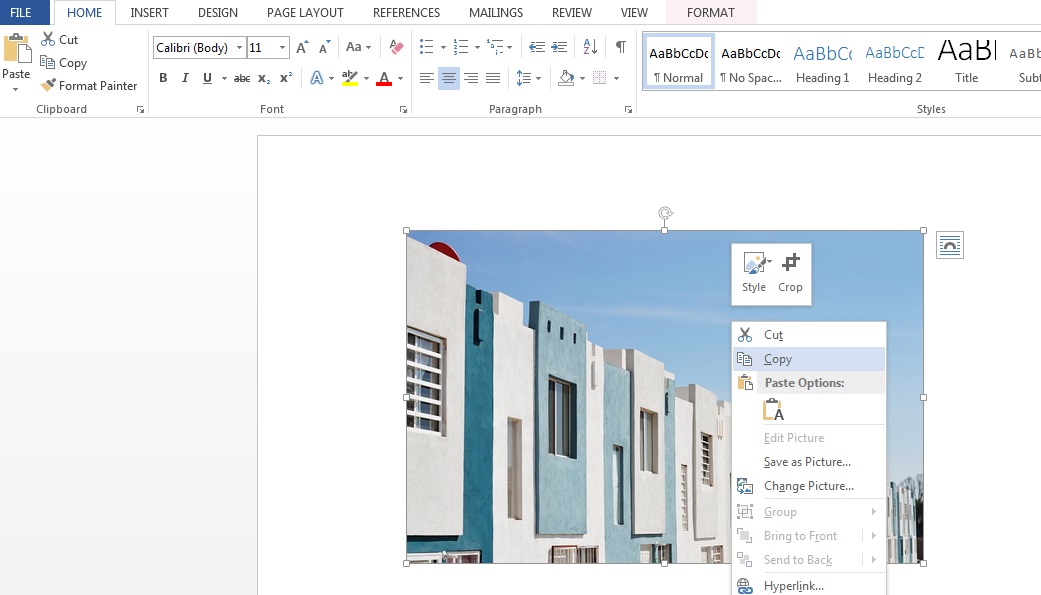This screenshot has width=1041, height=595.
Task: Clear all formatting with the eraser icon
Action: (x=396, y=47)
